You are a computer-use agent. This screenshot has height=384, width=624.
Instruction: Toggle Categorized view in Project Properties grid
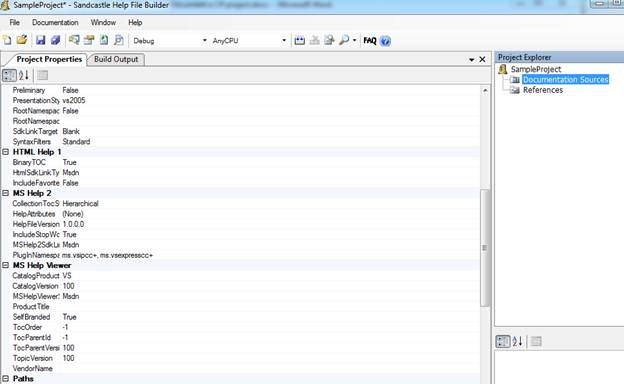[x=9, y=75]
